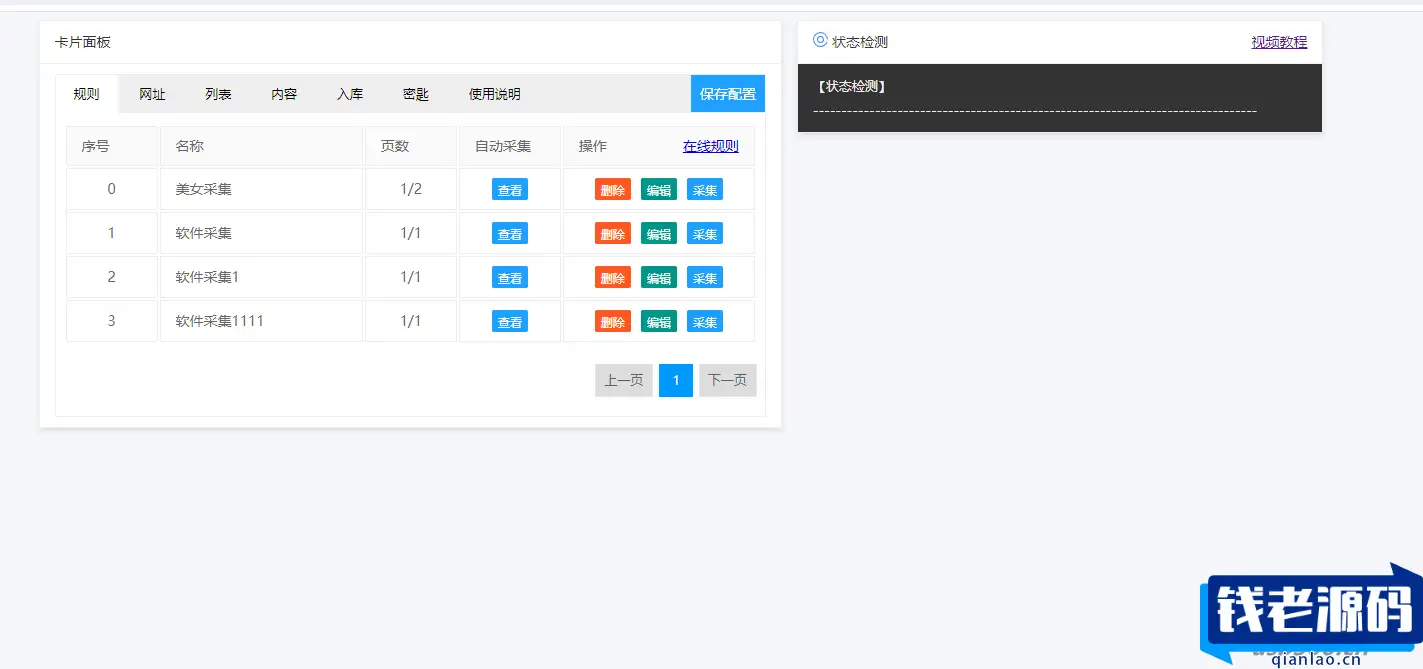Click the 名称 column header
1423x669 pixels.
[x=261, y=146]
